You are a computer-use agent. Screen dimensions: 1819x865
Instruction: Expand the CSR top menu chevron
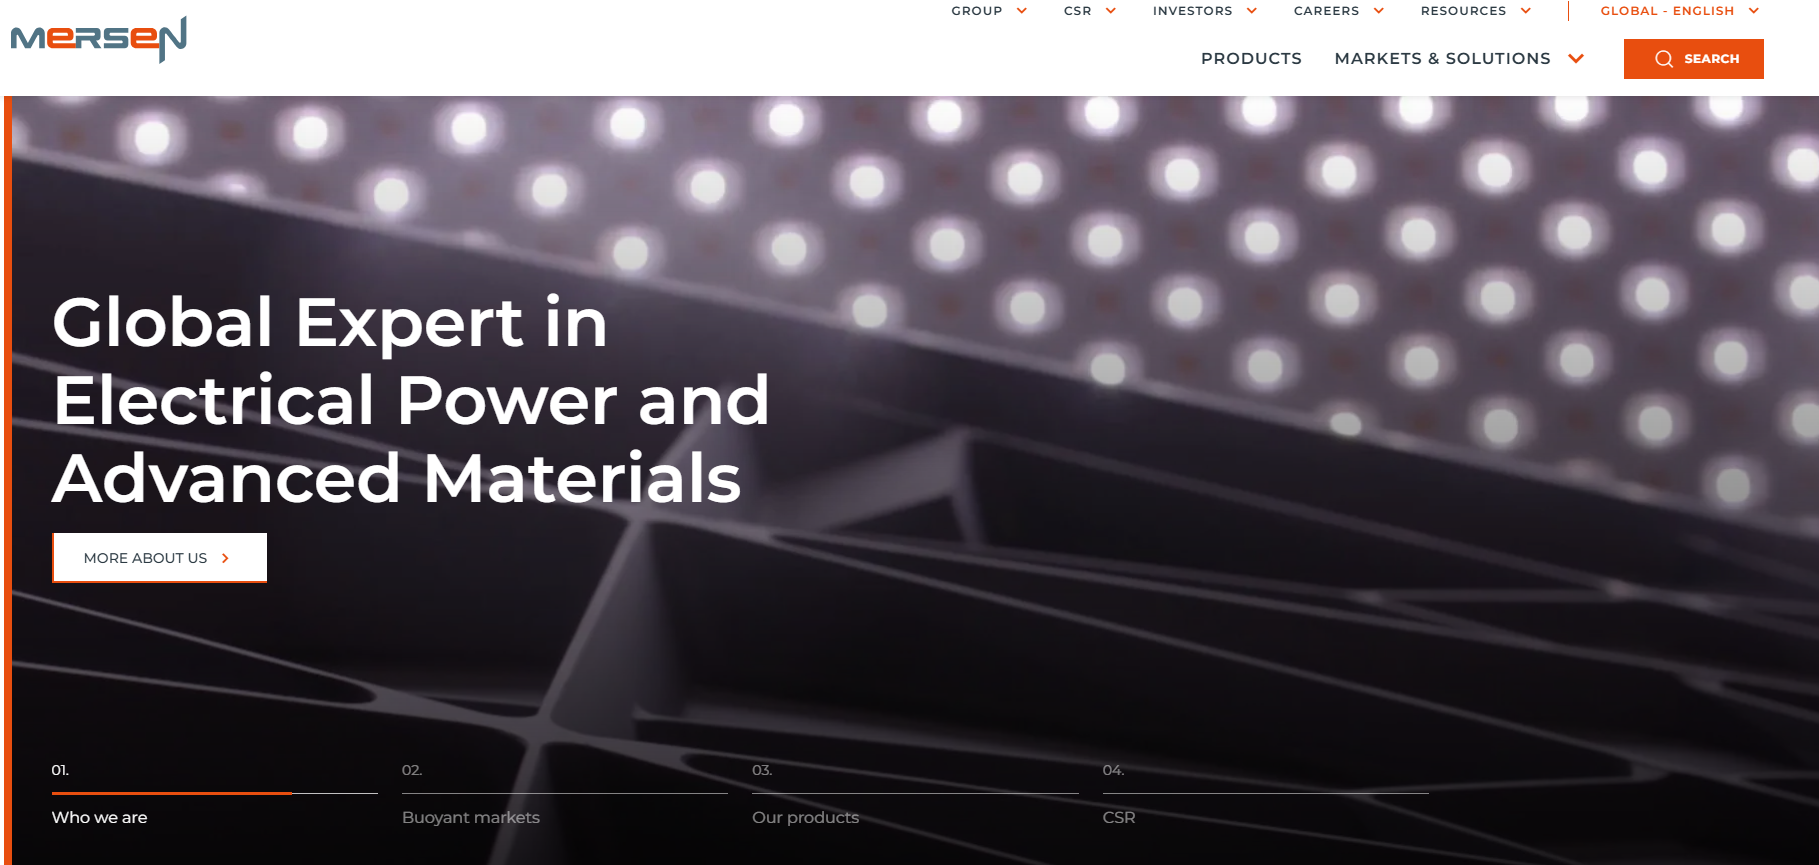[x=1111, y=11]
